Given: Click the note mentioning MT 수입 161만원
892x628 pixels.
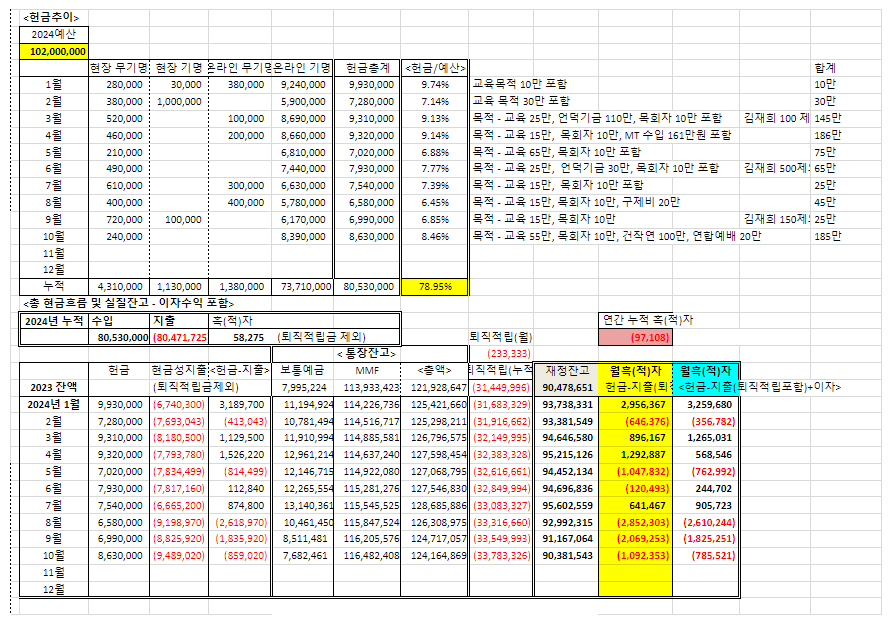Looking at the screenshot, I should tap(602, 135).
